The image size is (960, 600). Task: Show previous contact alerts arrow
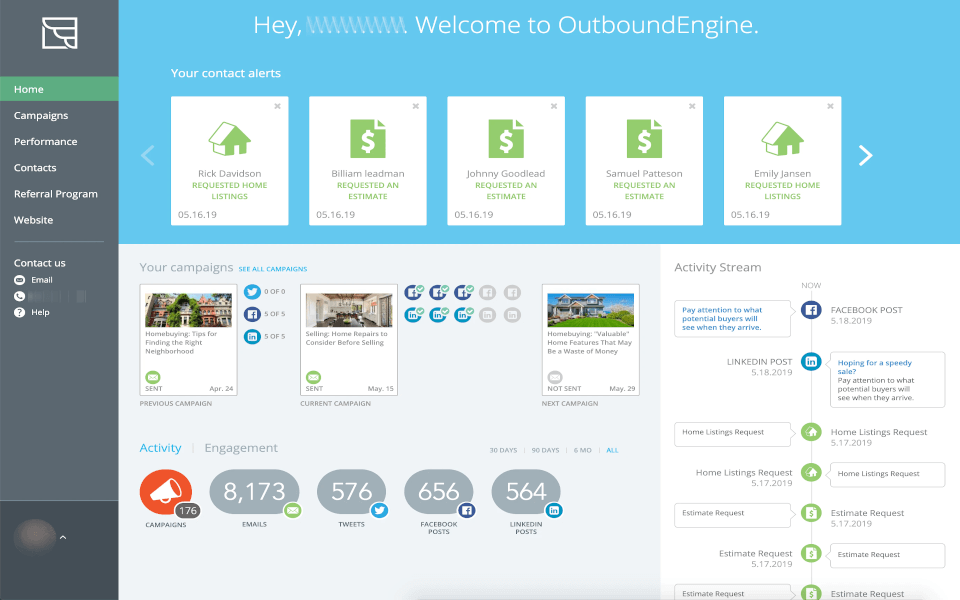(148, 156)
